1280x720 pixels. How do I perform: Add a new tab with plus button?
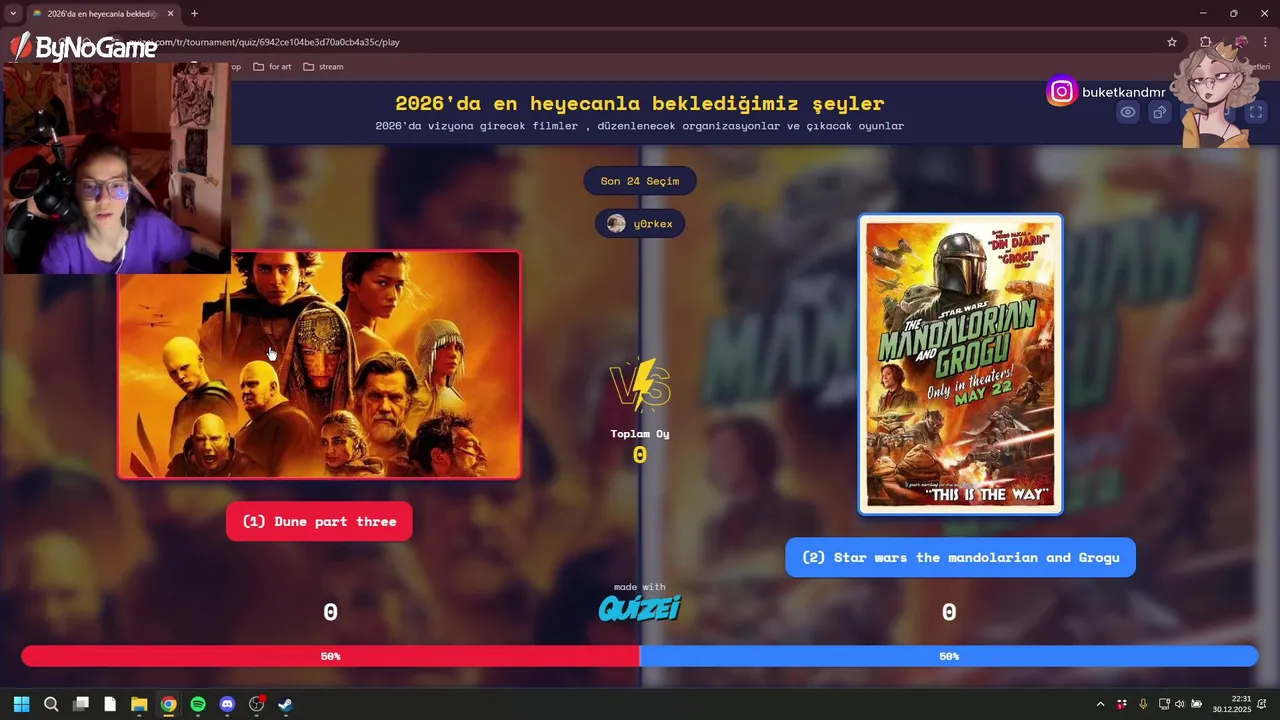(194, 14)
